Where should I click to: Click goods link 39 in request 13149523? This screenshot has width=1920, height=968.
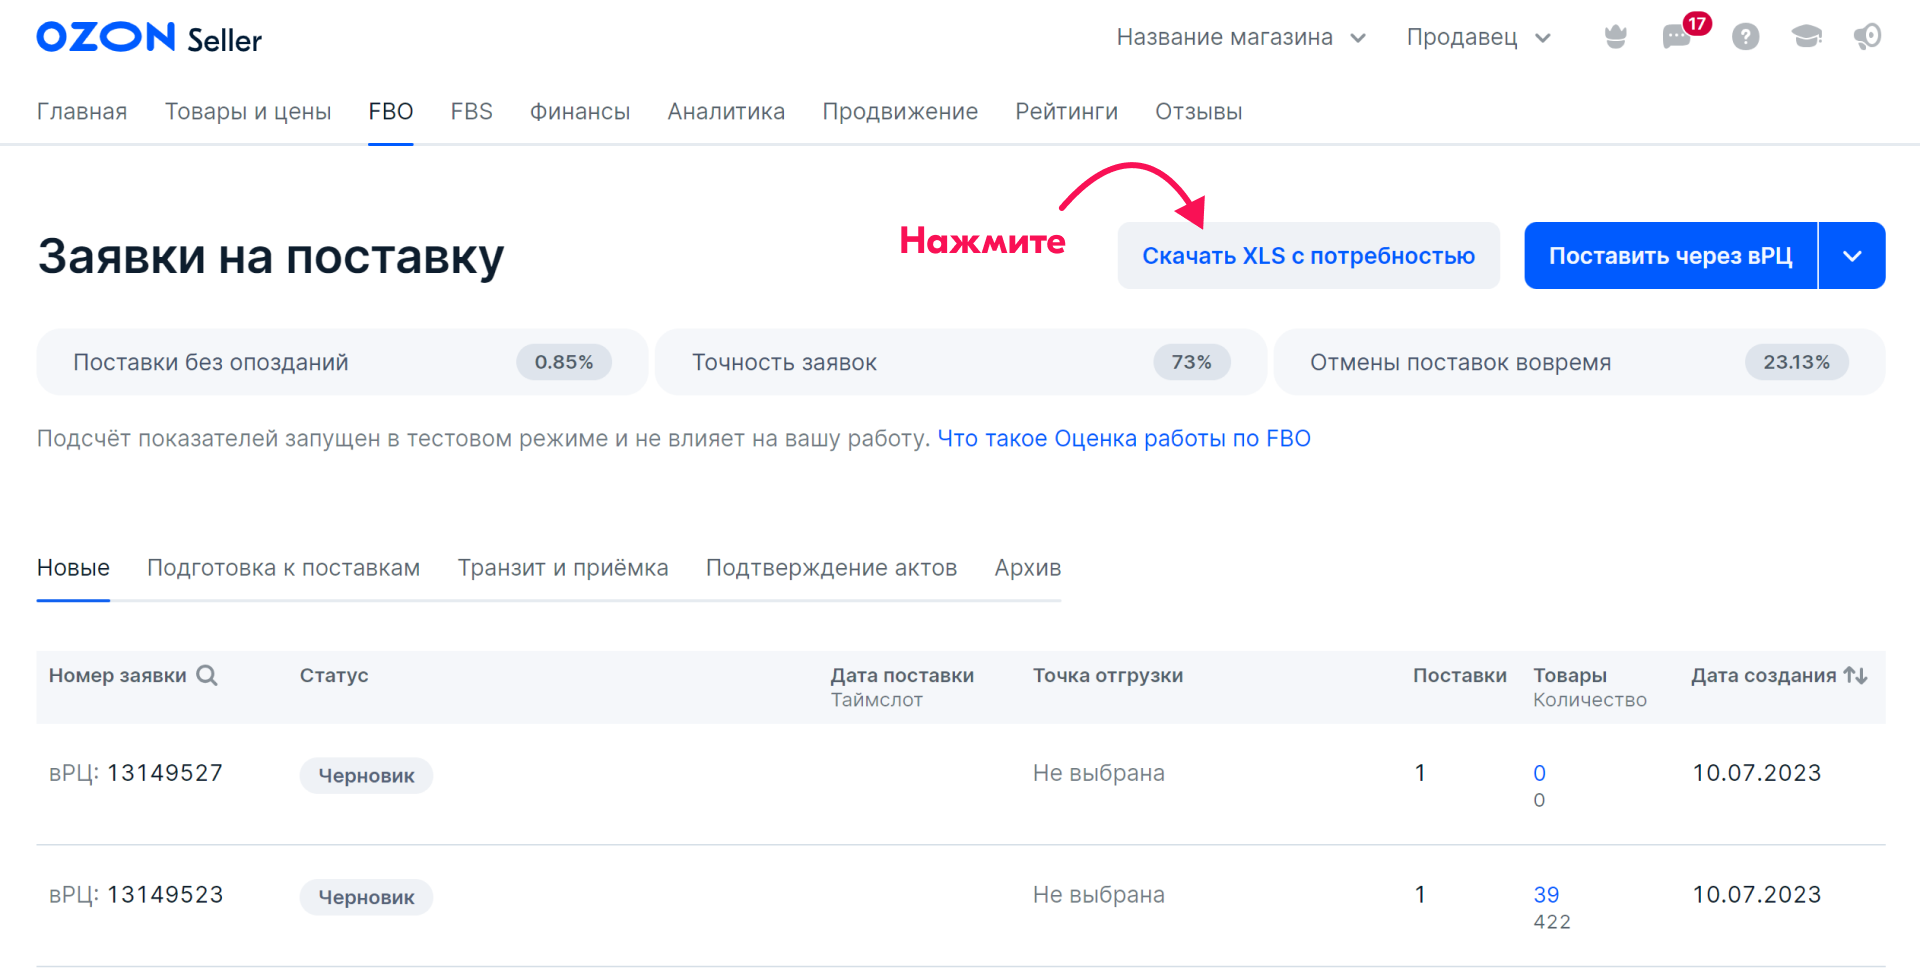pos(1547,895)
